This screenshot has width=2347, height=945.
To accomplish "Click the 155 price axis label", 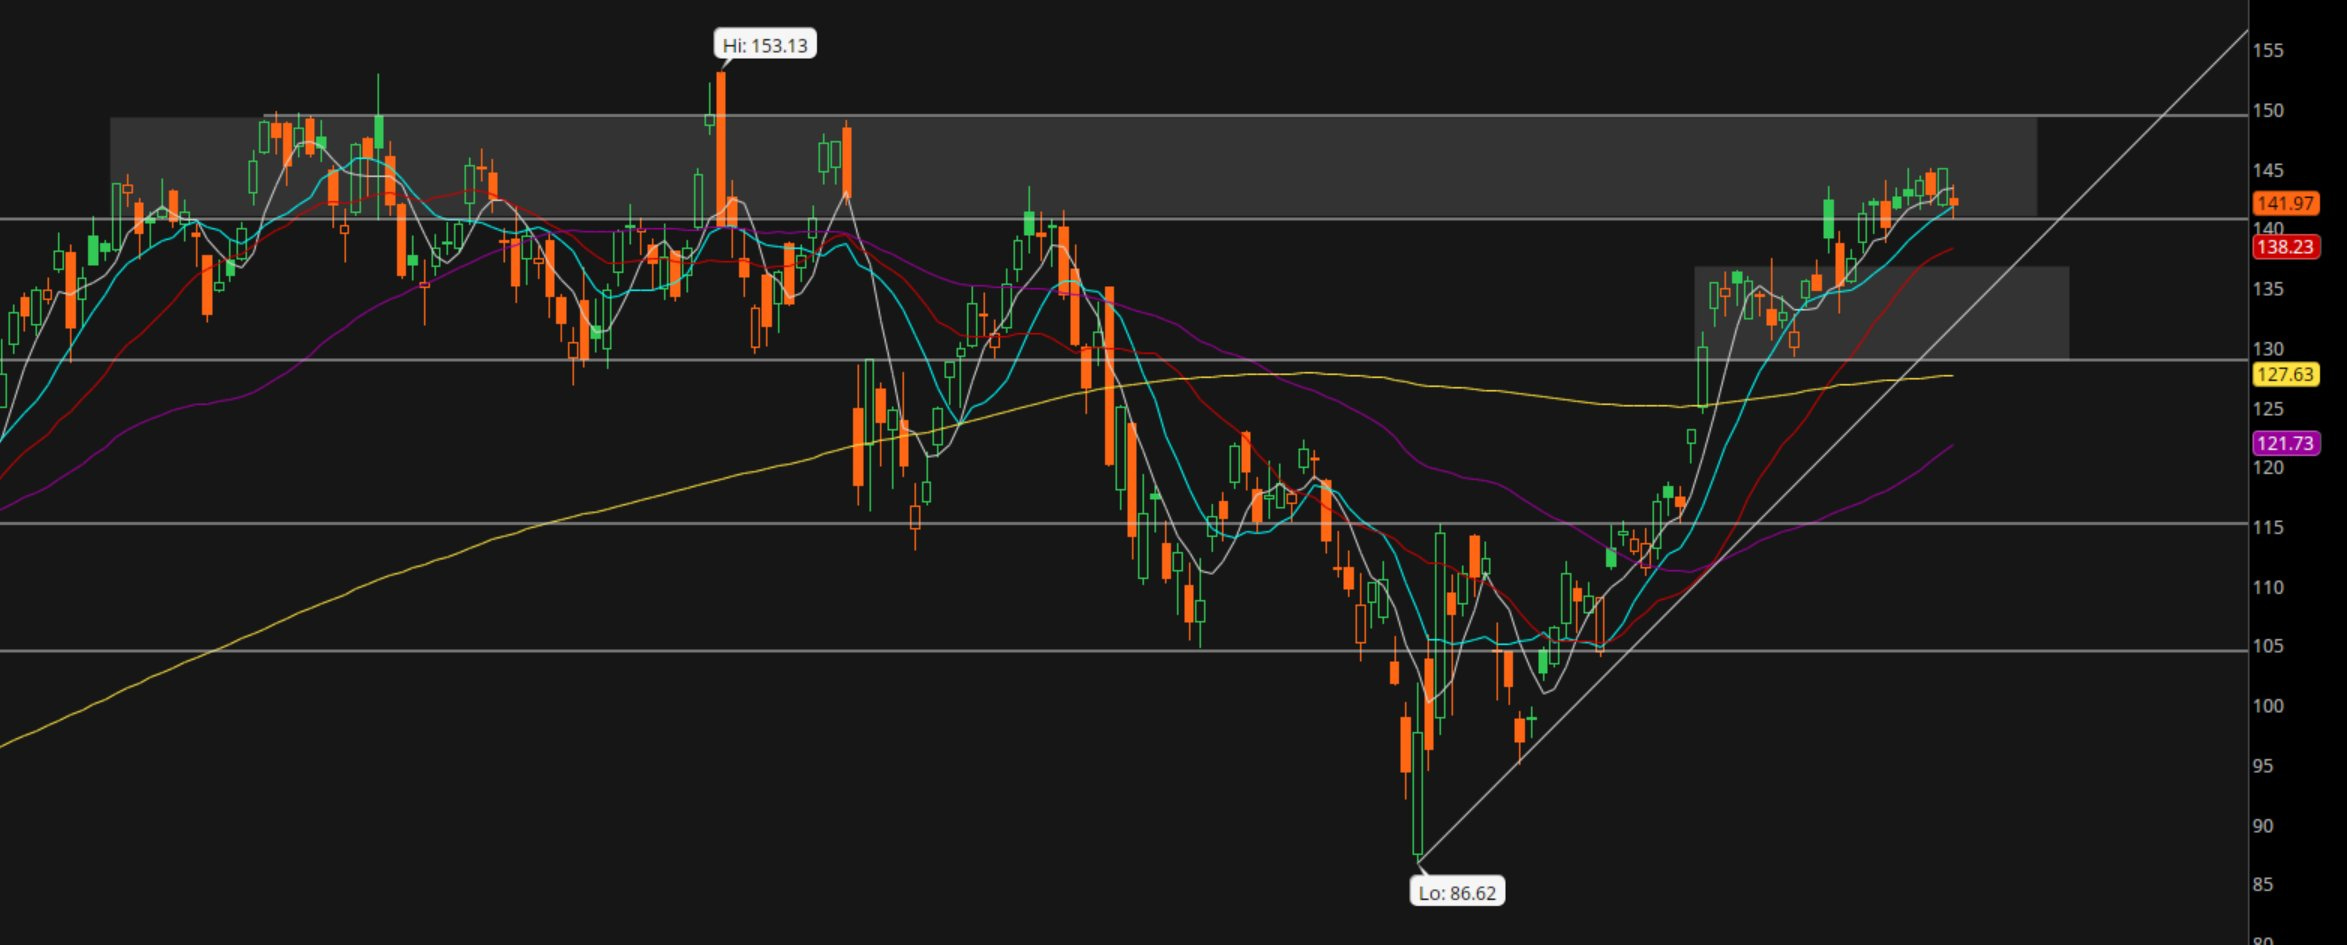I will tap(2268, 51).
